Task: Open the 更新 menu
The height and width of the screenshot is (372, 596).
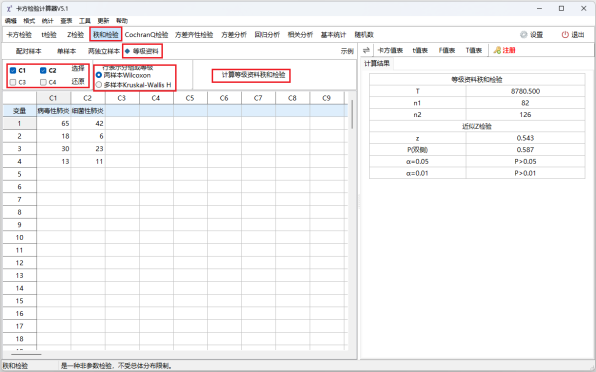Action: (103, 21)
